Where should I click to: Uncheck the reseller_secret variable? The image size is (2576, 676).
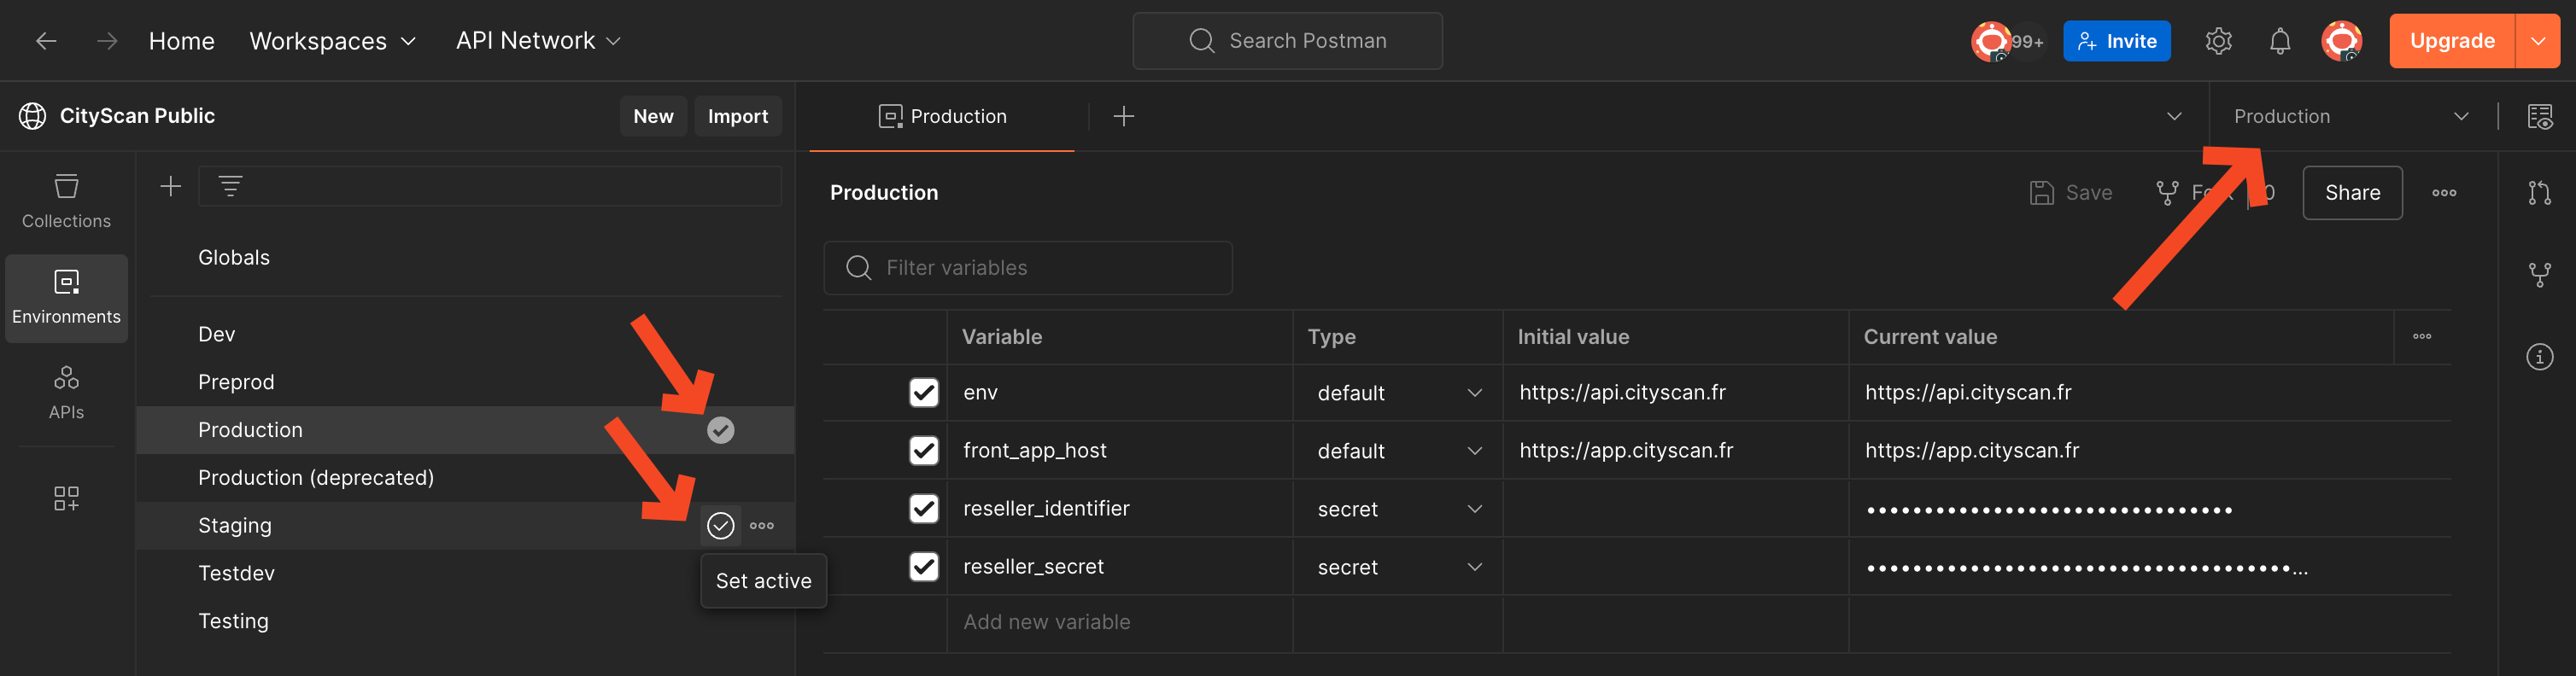(924, 567)
